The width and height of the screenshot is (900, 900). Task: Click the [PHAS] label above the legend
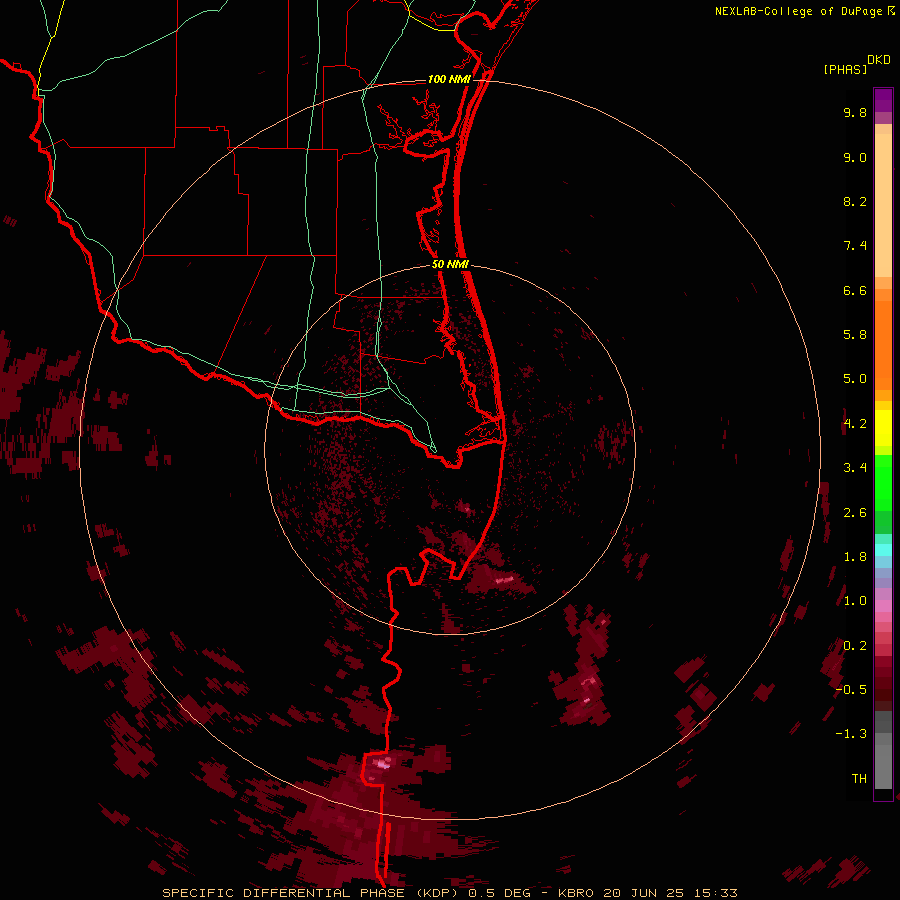(845, 69)
